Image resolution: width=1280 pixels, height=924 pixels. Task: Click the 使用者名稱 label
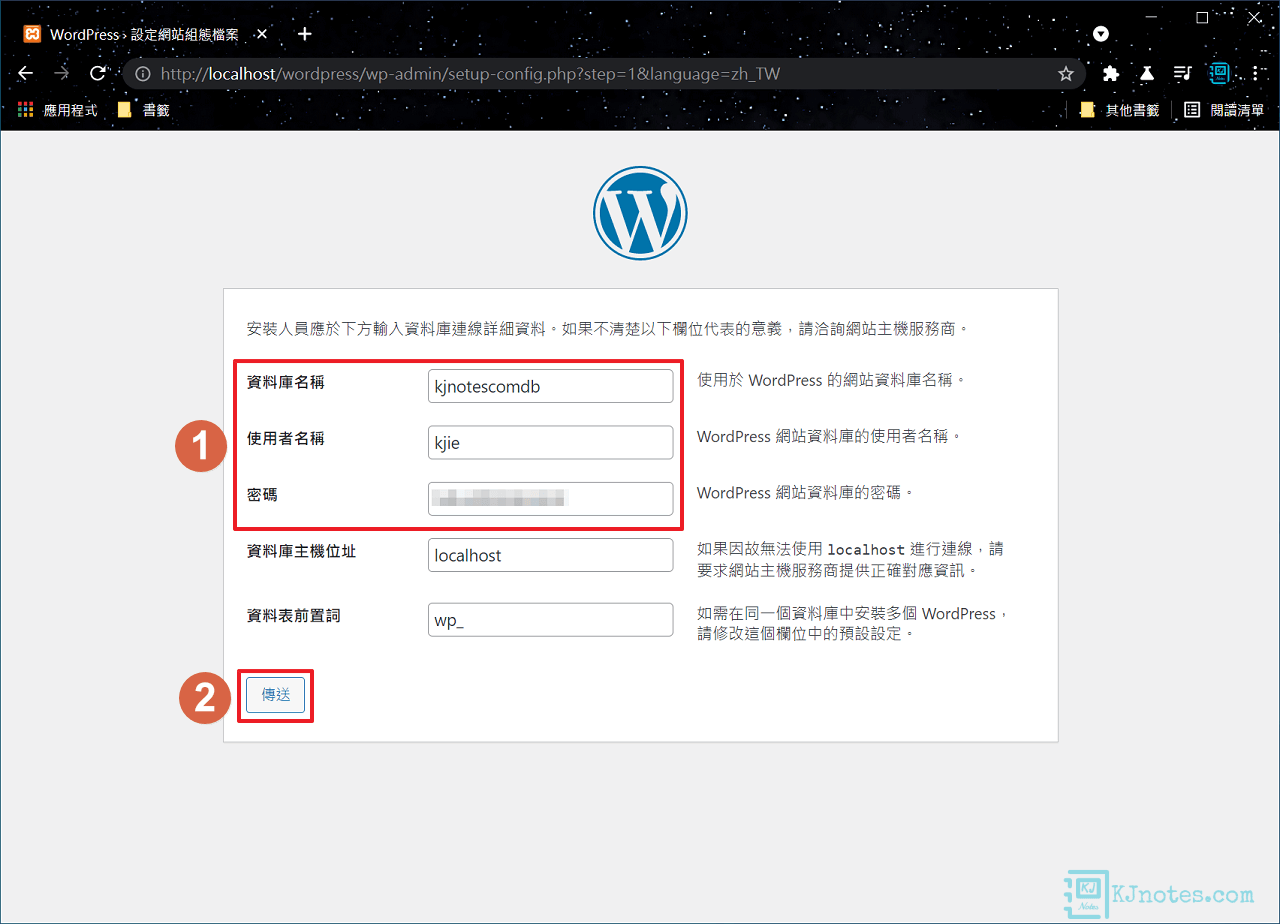pyautogui.click(x=285, y=438)
